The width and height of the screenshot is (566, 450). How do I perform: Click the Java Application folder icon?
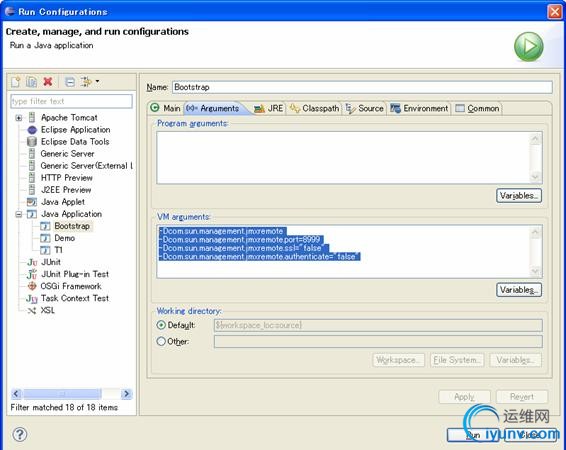pos(32,214)
